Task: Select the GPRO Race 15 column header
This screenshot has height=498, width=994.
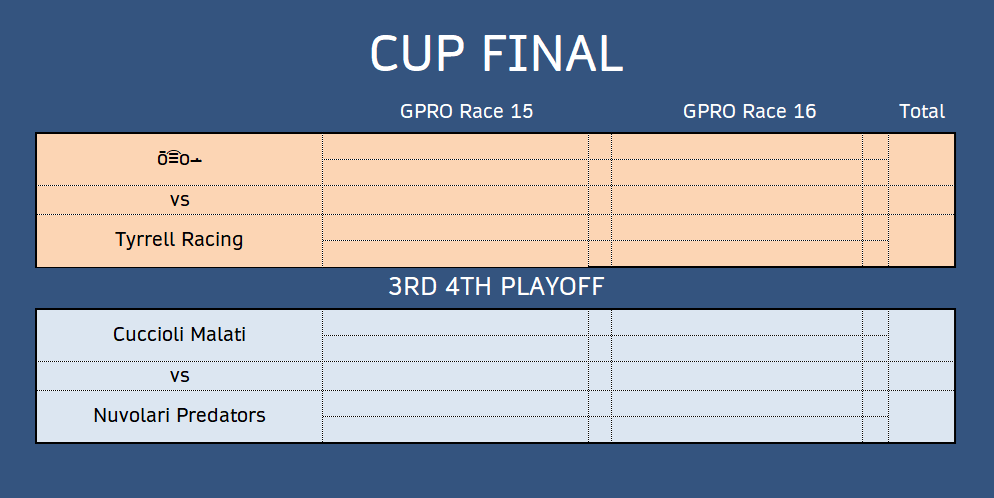Action: 467,112
